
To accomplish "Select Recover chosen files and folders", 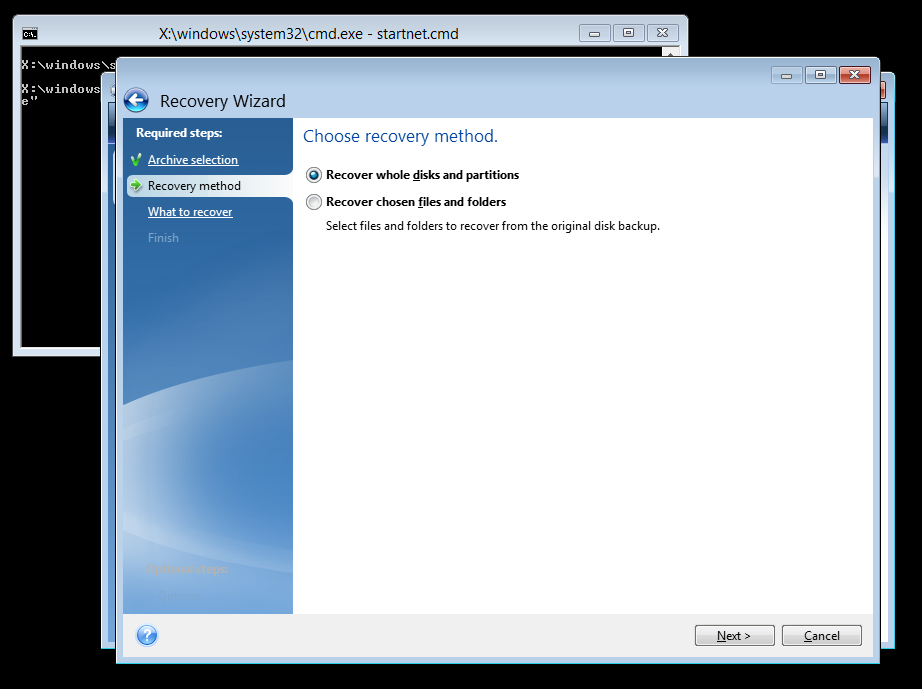I will [314, 202].
